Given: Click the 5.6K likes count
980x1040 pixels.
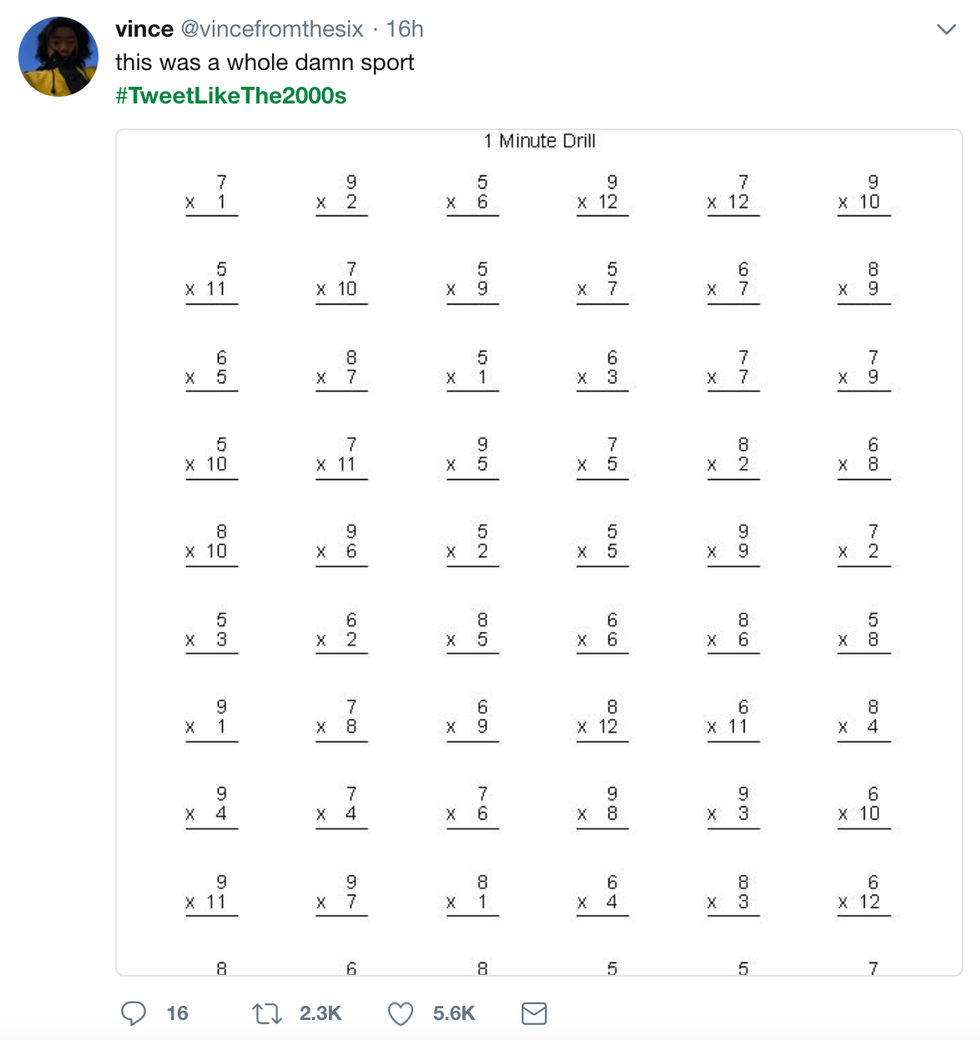Looking at the screenshot, I should pos(454,1013).
